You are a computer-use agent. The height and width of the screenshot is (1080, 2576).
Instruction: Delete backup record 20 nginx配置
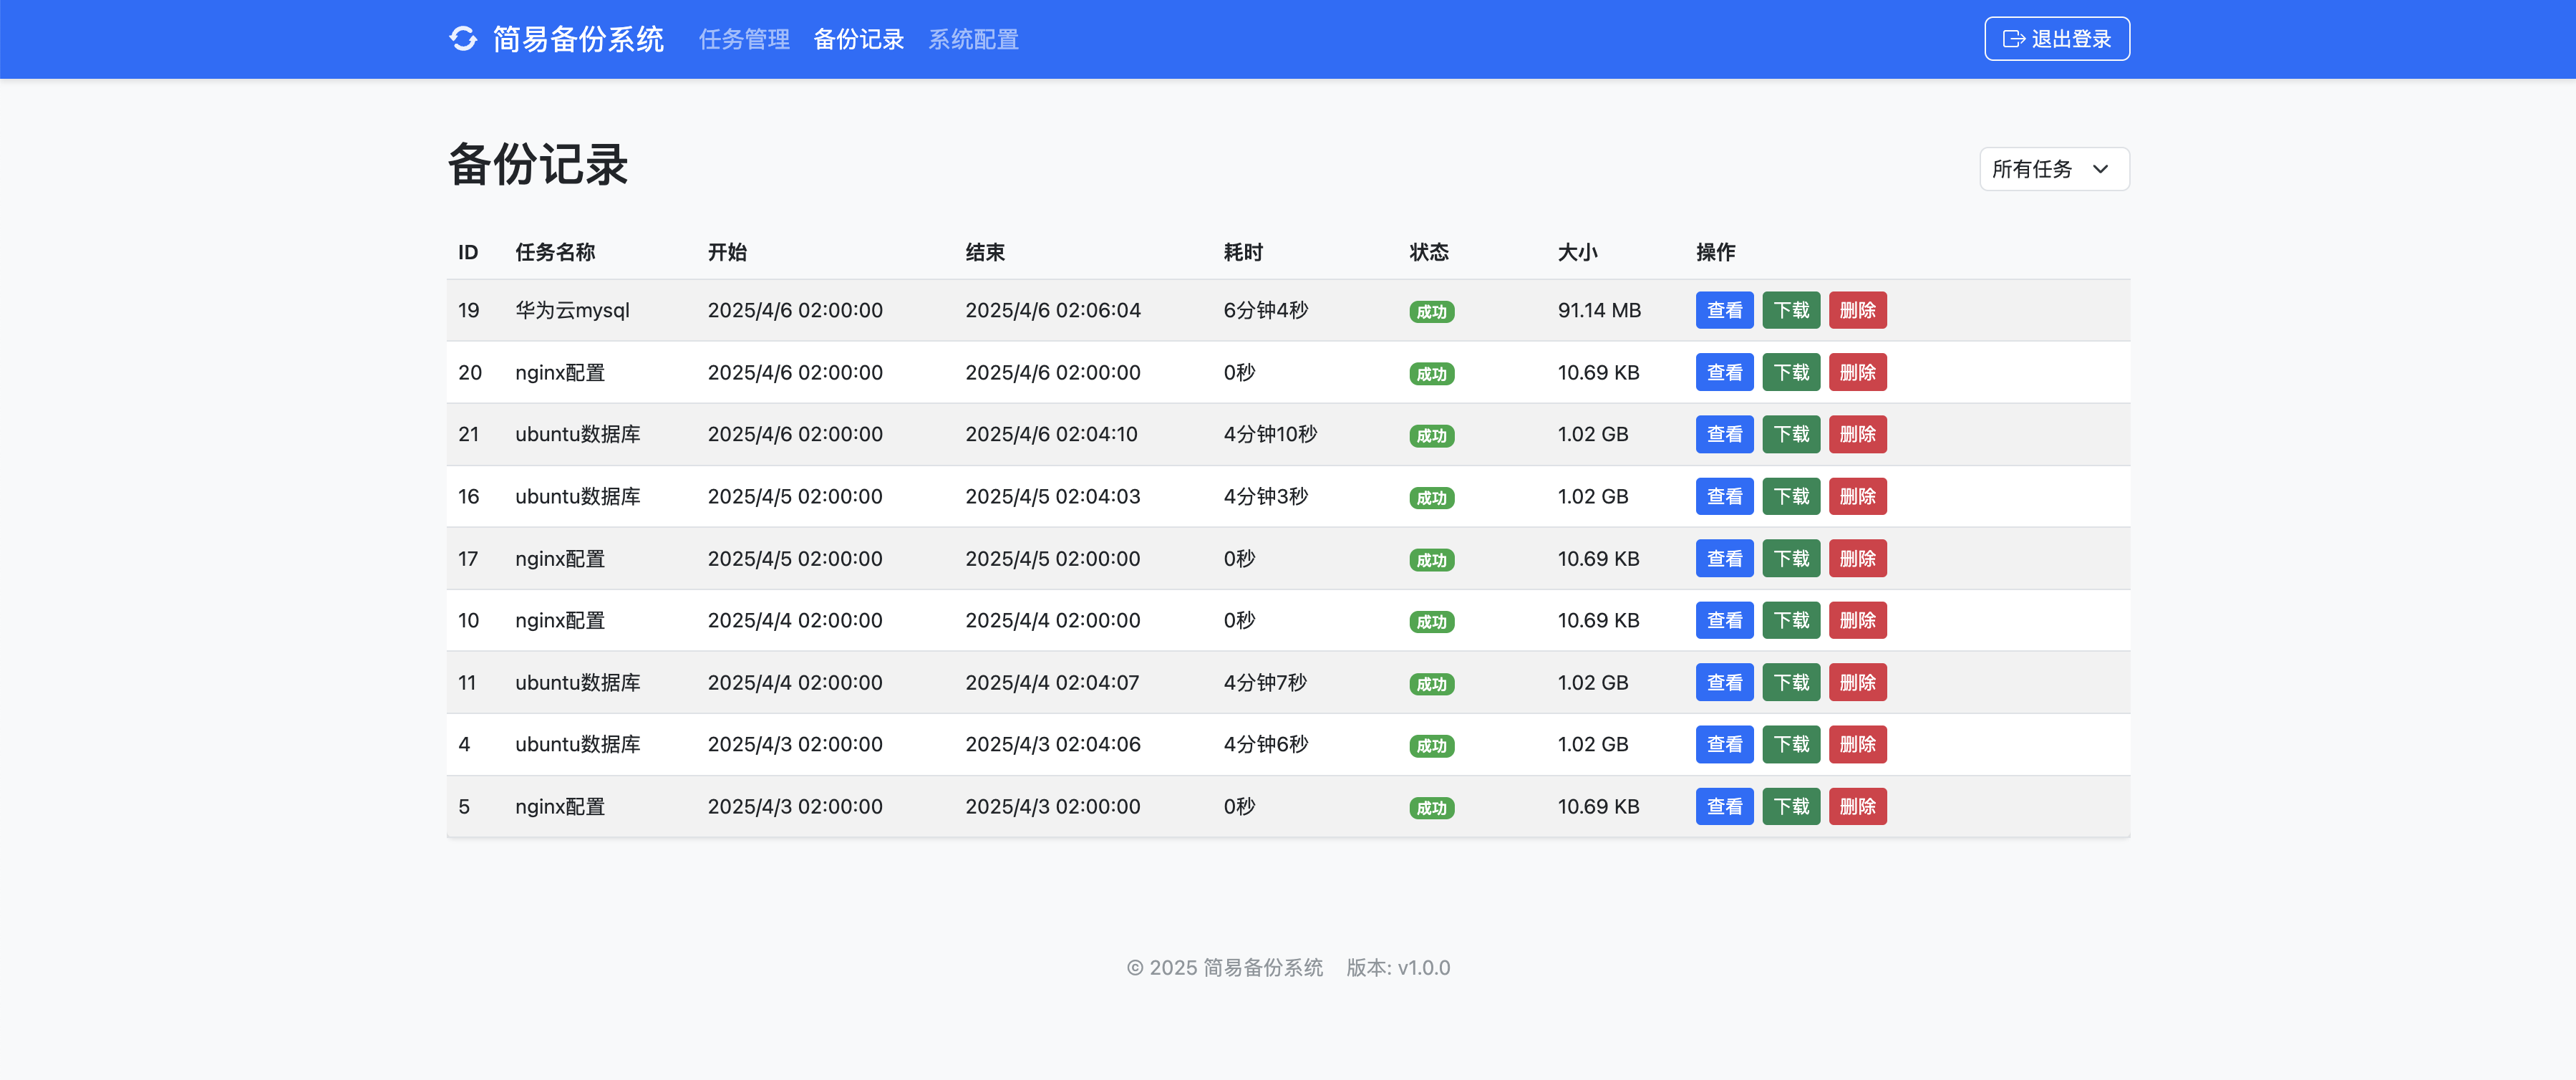click(x=1857, y=372)
